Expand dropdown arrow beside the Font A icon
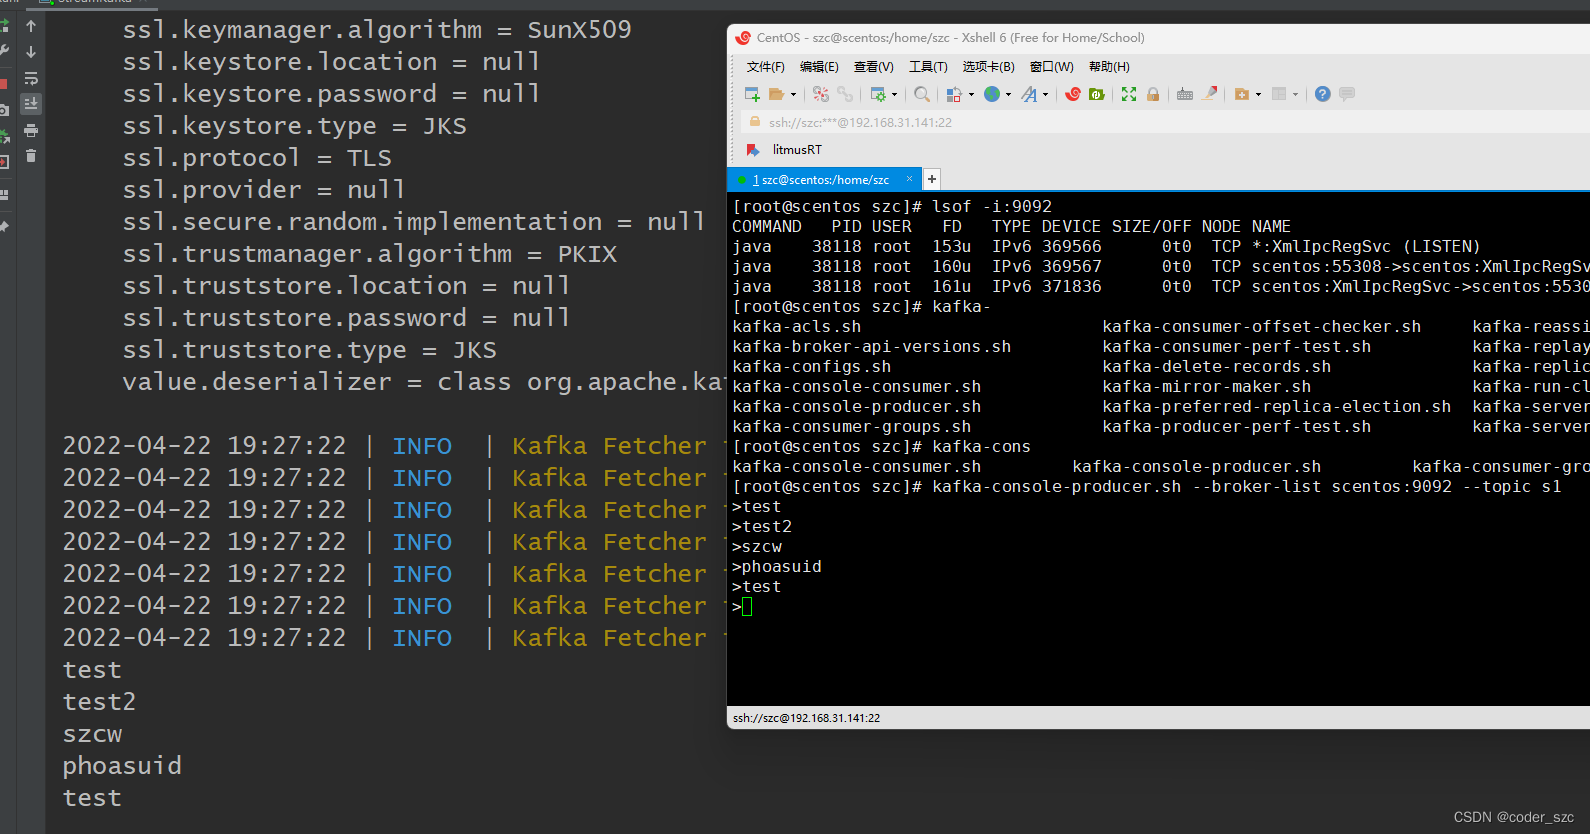Screen dimensions: 1590x834 (1046, 95)
